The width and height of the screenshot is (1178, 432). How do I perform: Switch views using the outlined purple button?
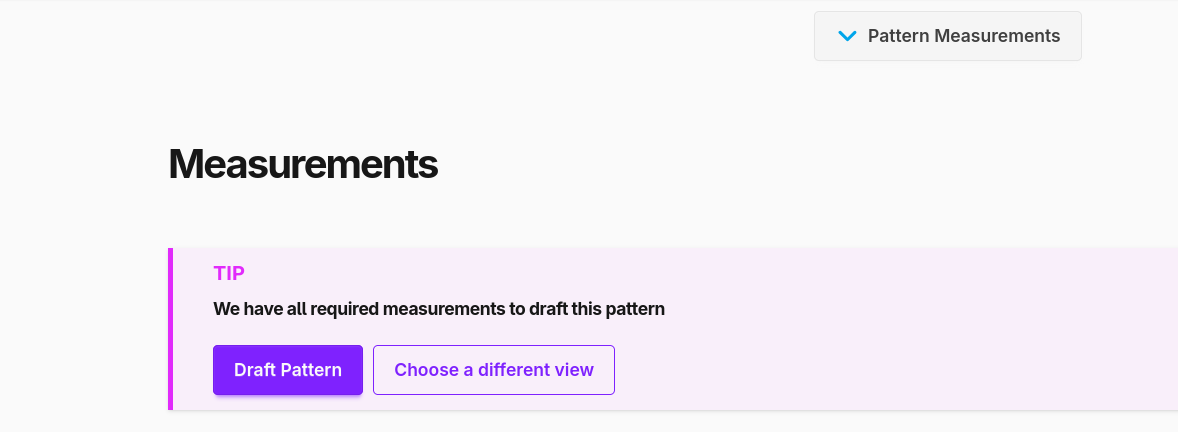coord(494,370)
